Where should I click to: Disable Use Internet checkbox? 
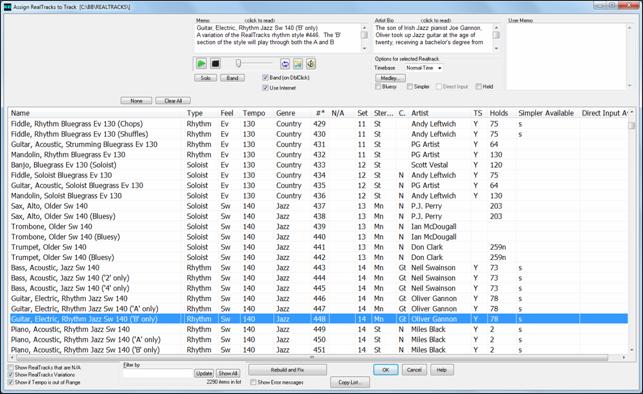pos(265,88)
